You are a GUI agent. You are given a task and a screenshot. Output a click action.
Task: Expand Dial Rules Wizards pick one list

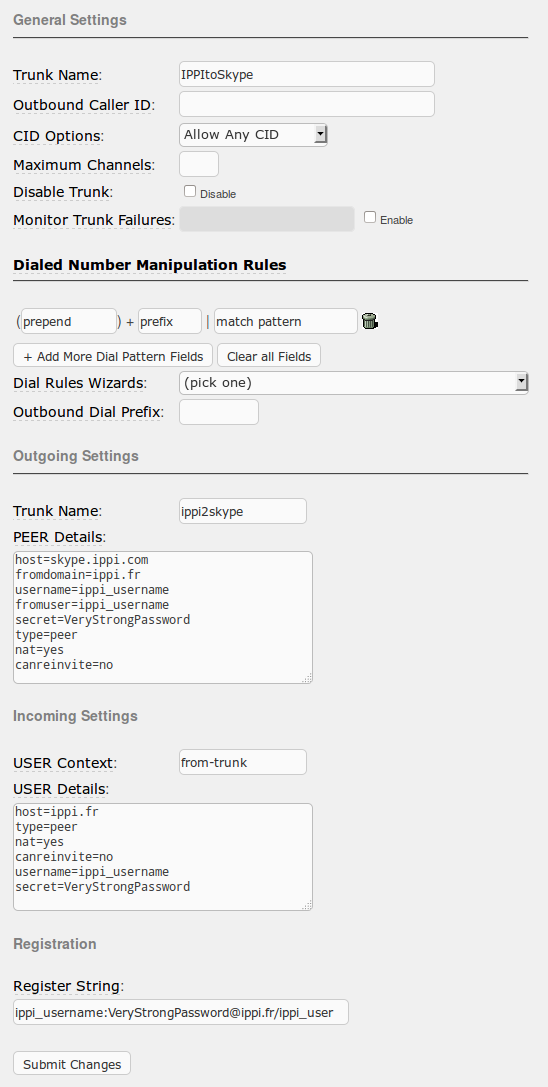(x=354, y=383)
